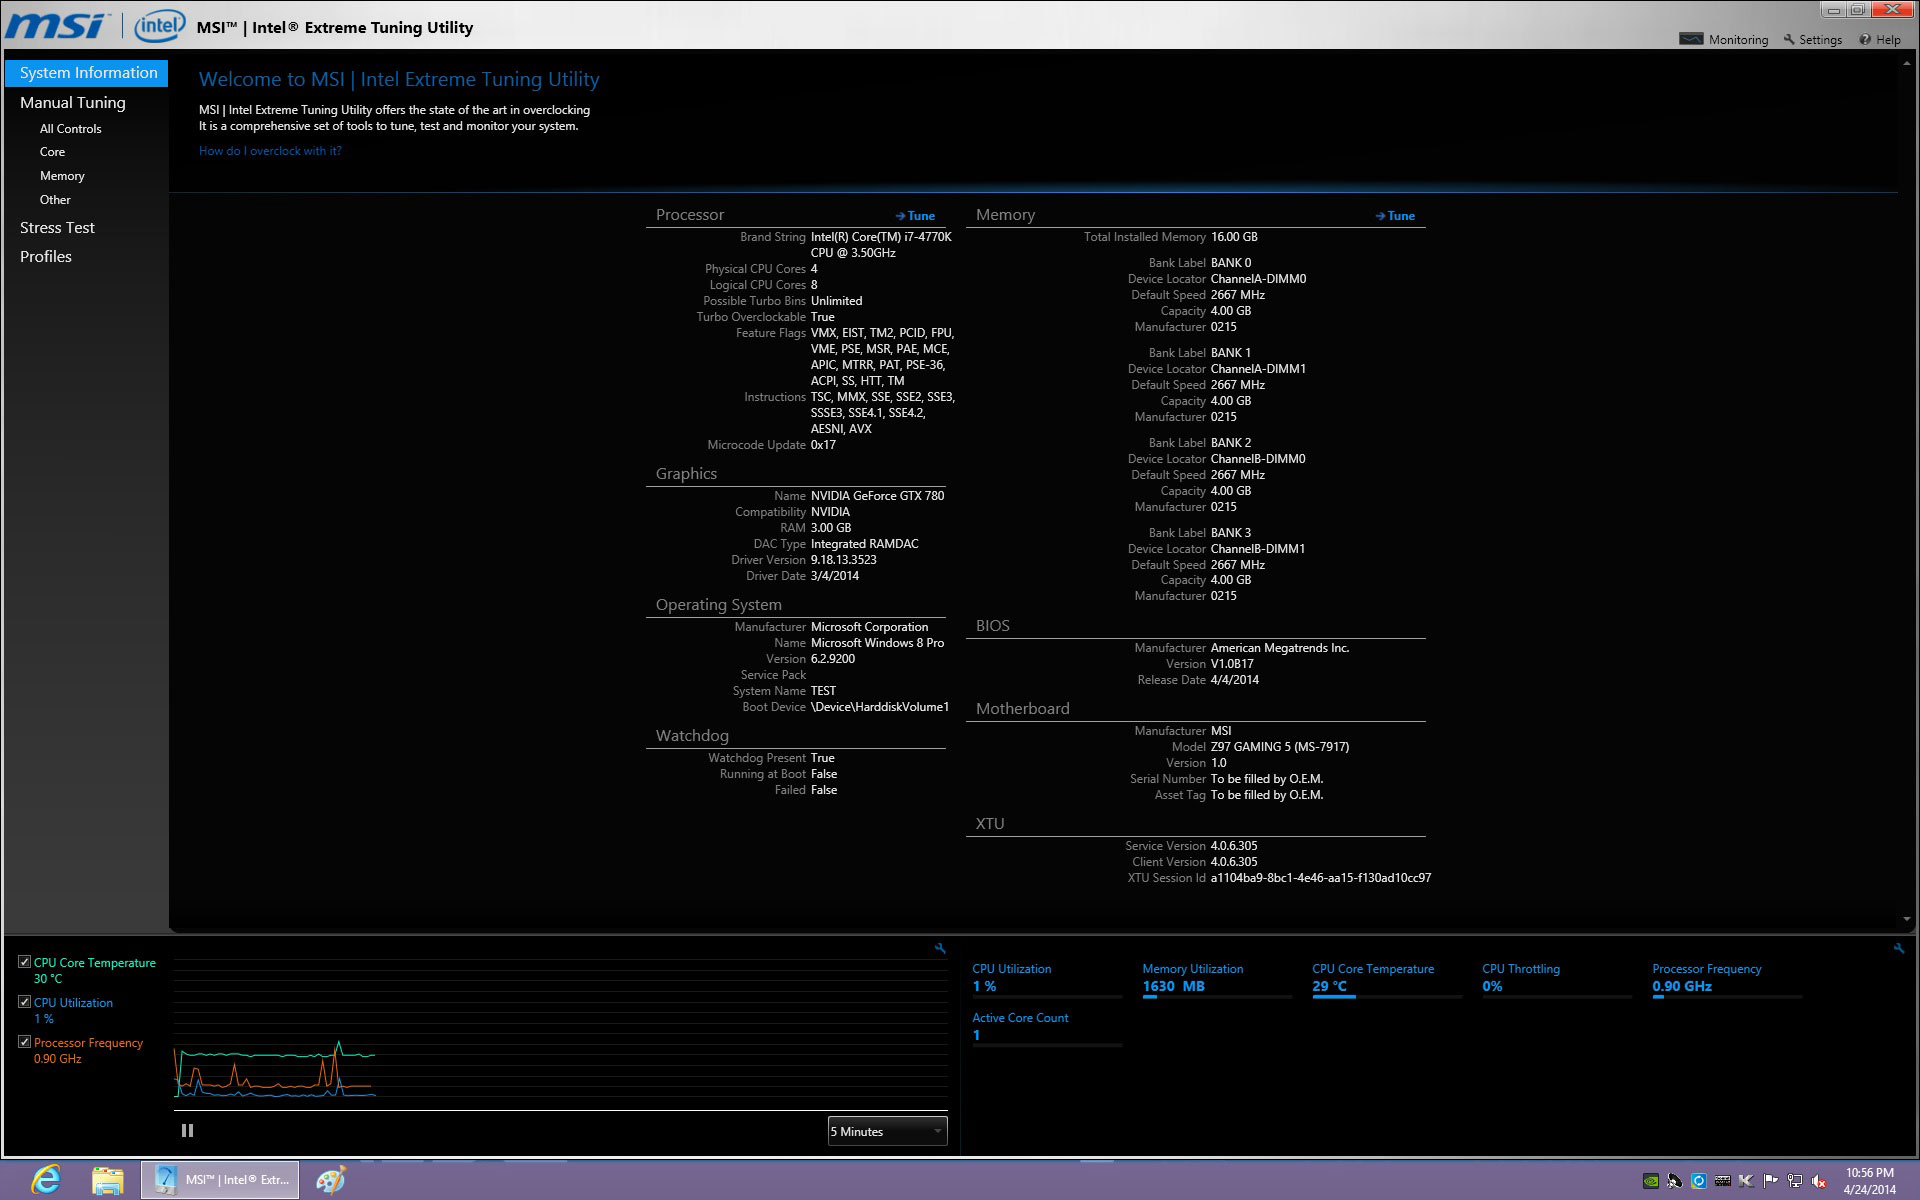Open Other tuning page
The image size is (1920, 1200).
click(x=55, y=200)
